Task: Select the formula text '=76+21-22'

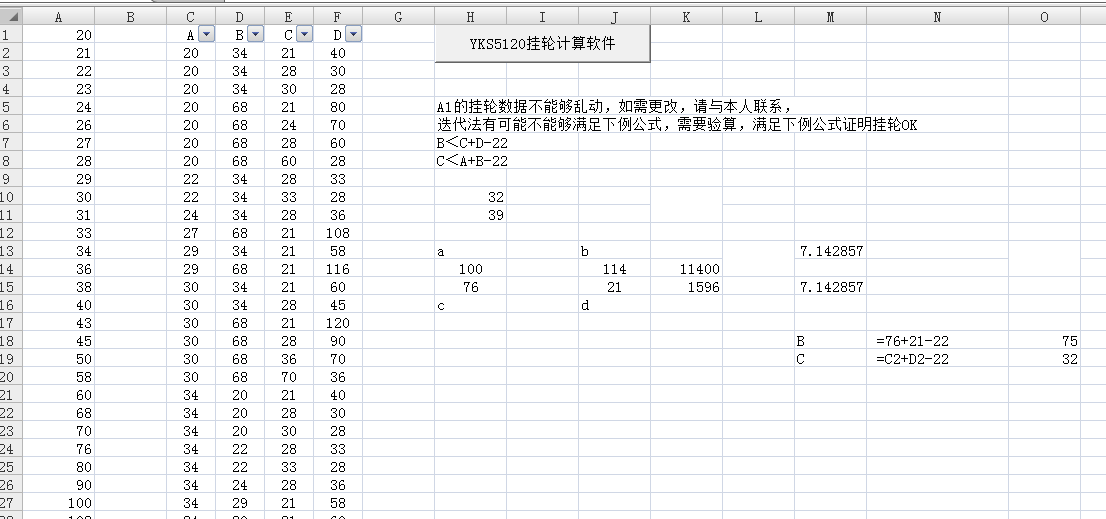Action: [x=912, y=341]
